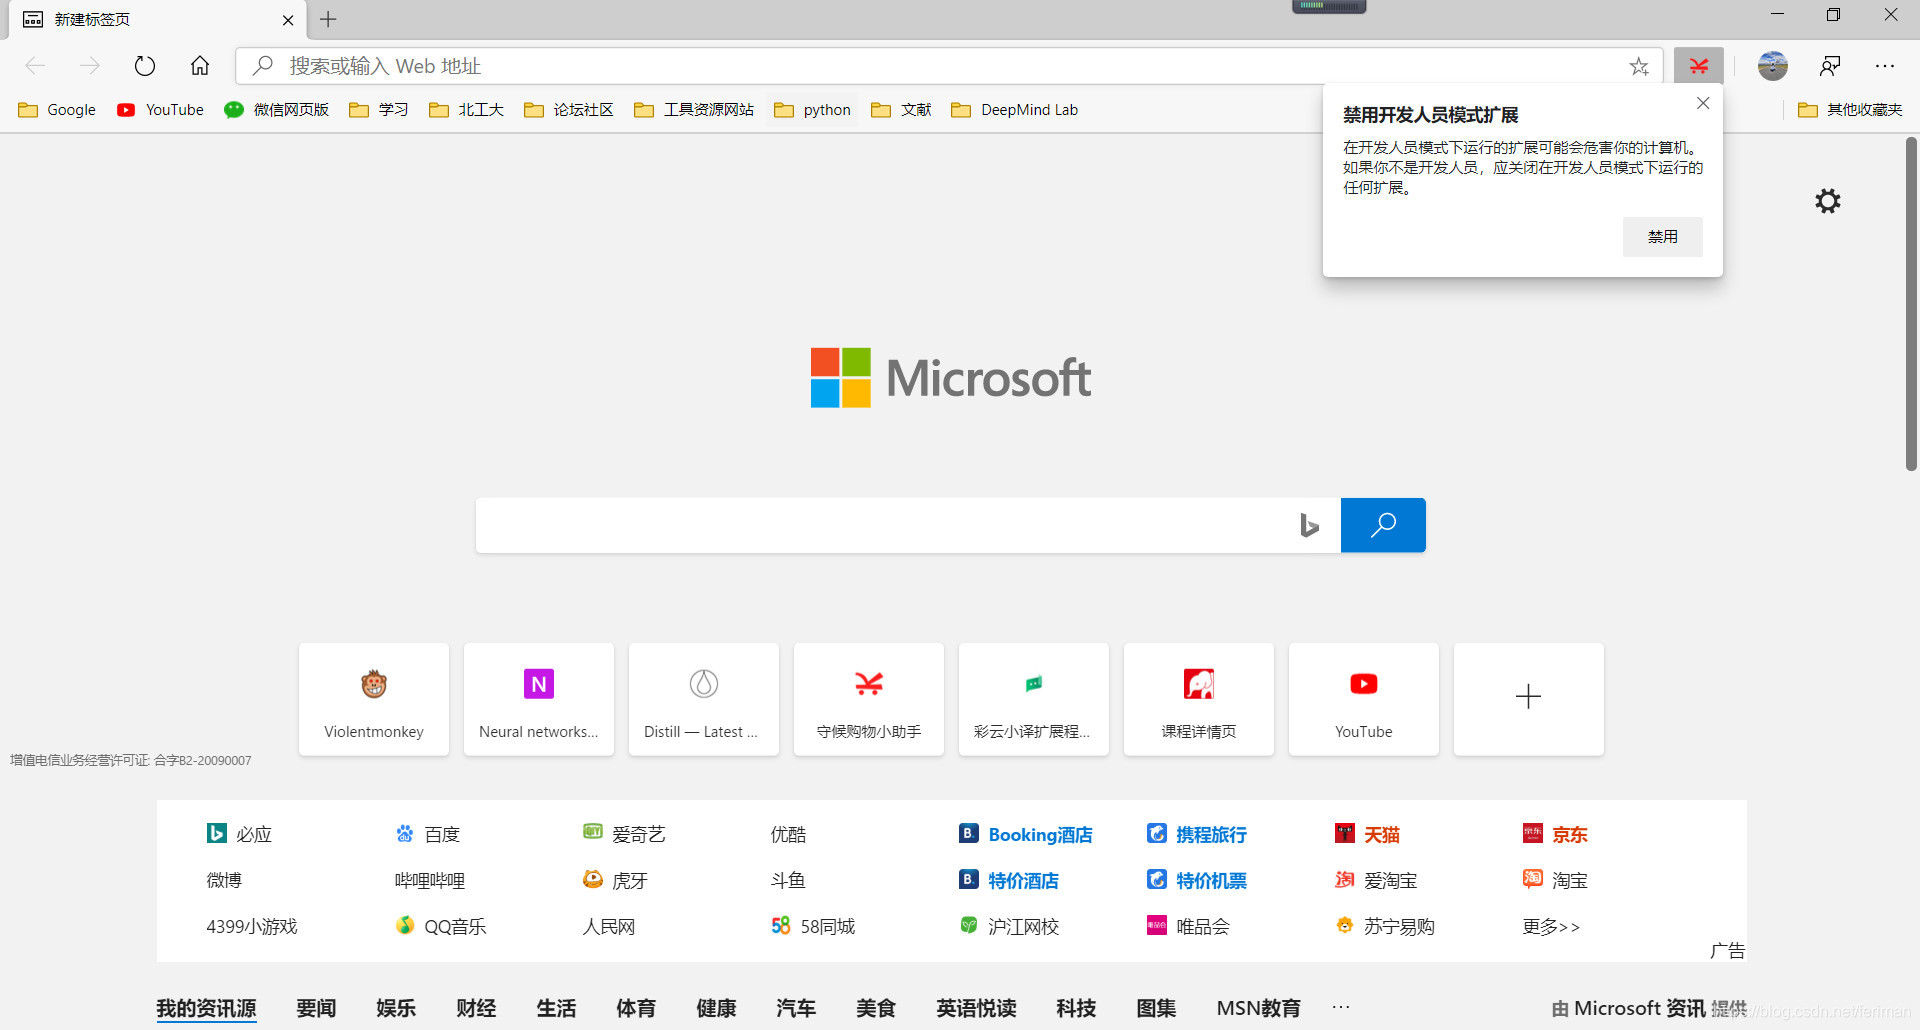Add page to favorites star icon
Image resolution: width=1920 pixels, height=1030 pixels.
click(x=1639, y=66)
